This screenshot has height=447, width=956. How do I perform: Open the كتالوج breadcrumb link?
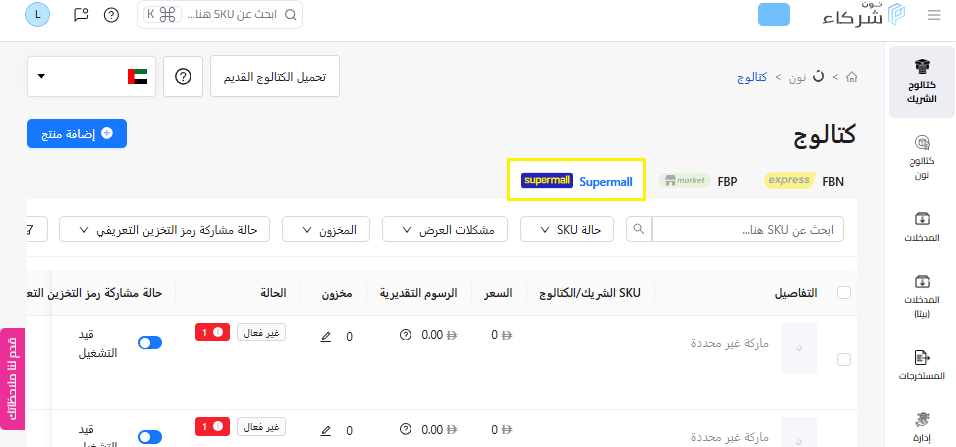click(752, 77)
